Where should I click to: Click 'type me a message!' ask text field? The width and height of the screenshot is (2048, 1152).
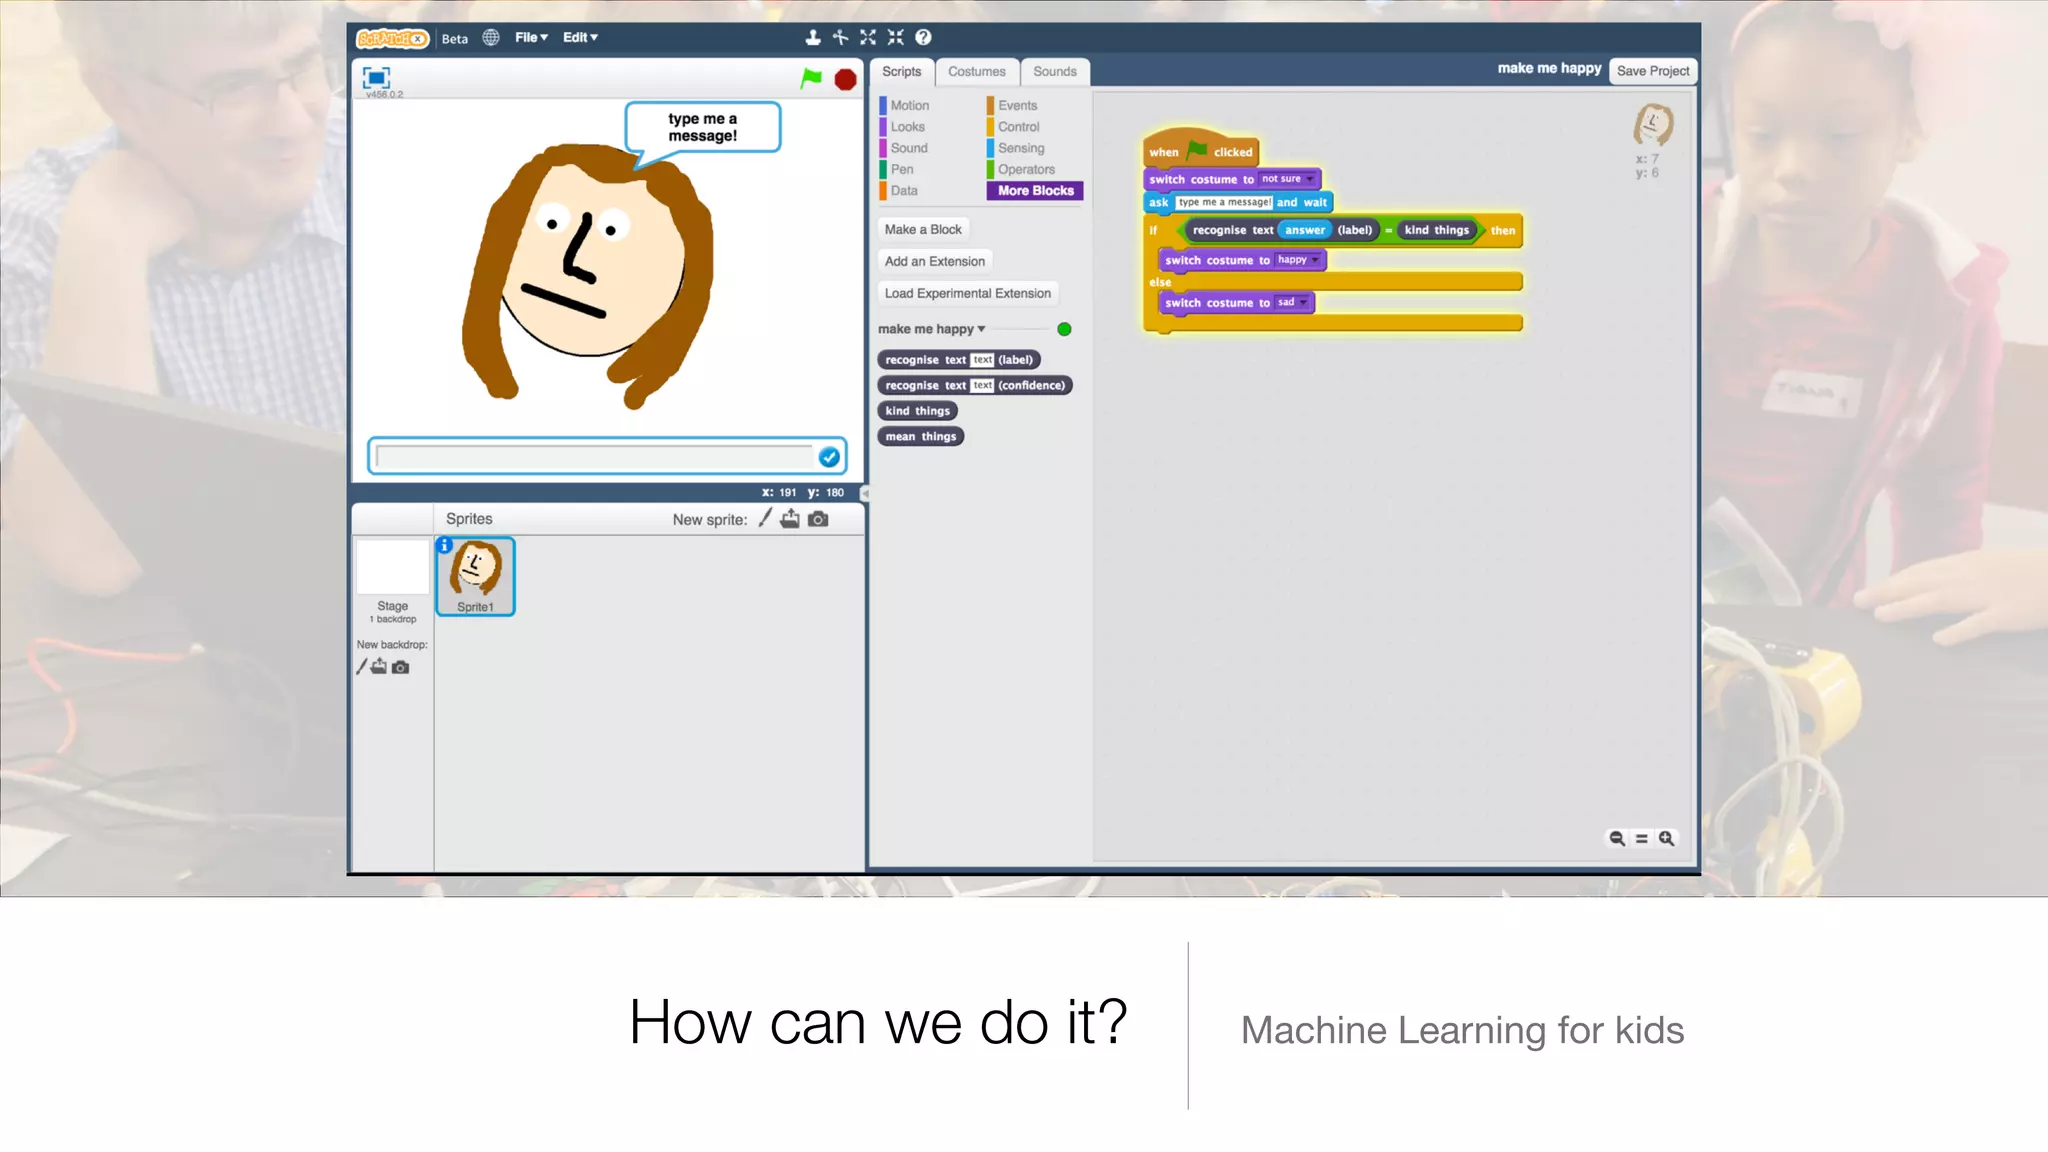coord(1225,202)
